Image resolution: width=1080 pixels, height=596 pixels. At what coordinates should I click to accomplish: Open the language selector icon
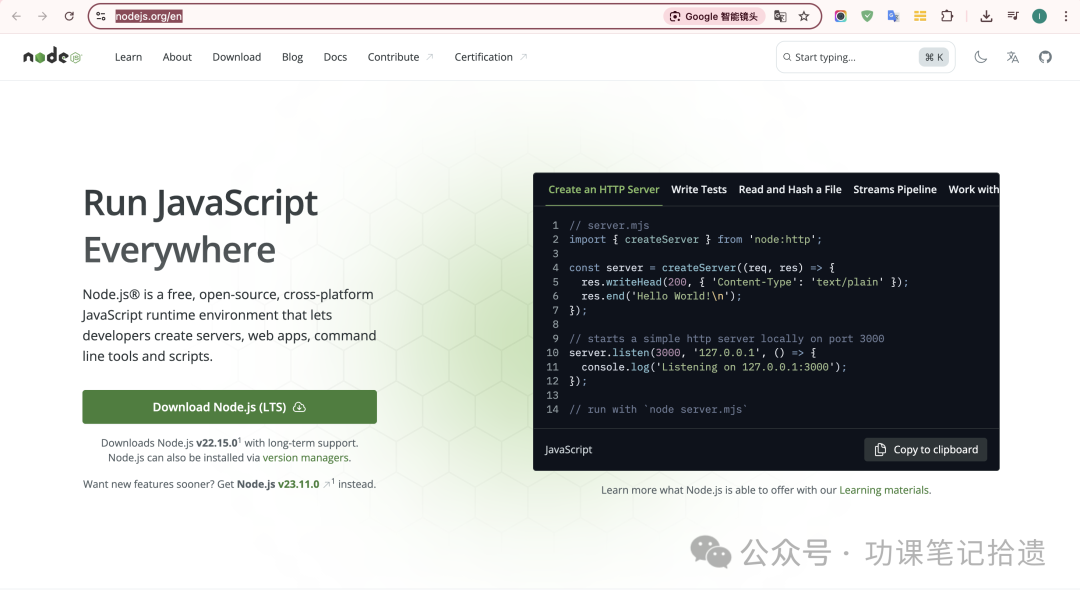1012,57
